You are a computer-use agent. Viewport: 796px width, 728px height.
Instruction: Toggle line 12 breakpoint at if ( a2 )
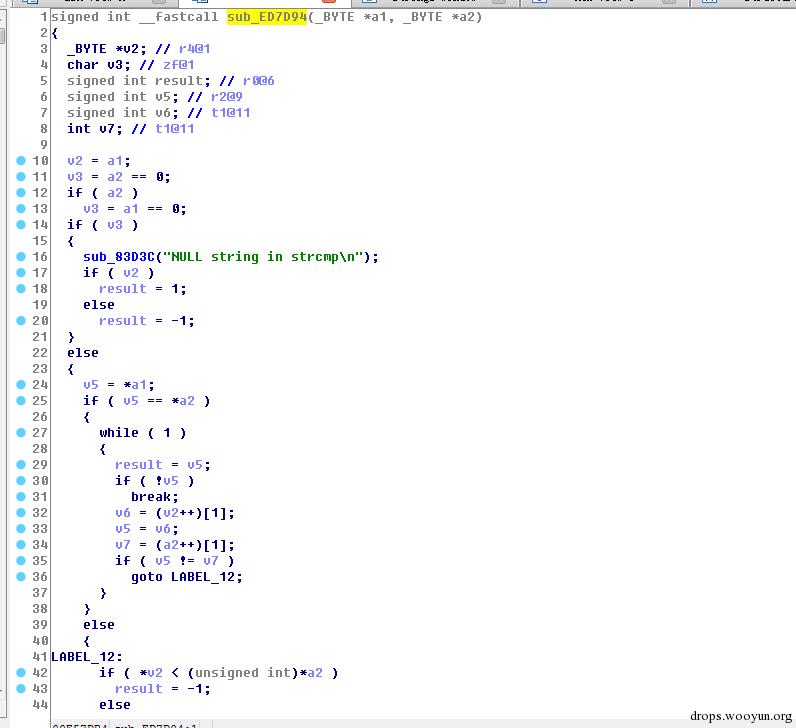pyautogui.click(x=21, y=192)
